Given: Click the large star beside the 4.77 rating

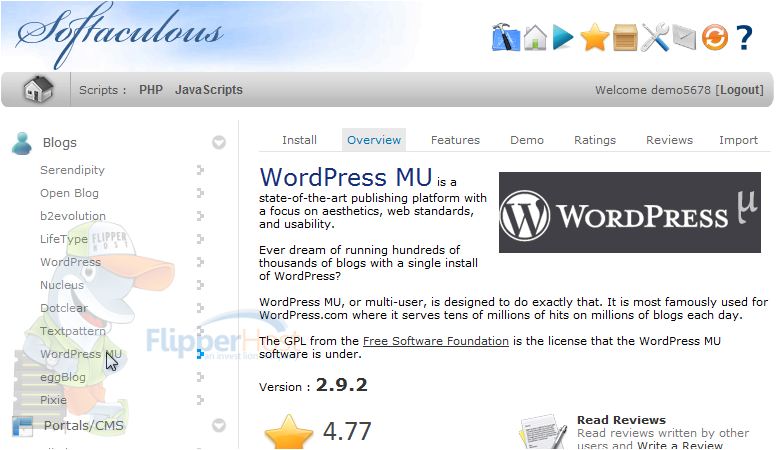Looking at the screenshot, I should coord(289,432).
